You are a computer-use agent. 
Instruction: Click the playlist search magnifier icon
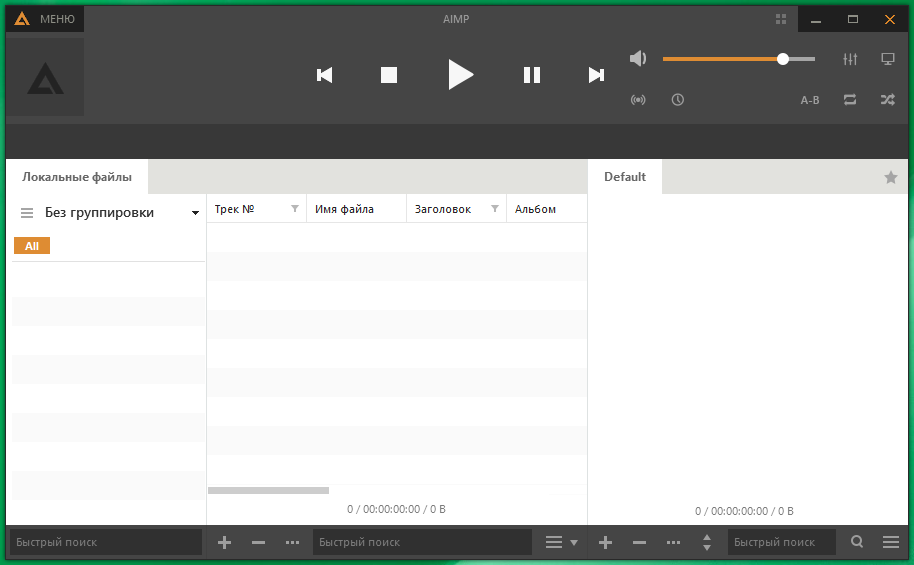857,542
